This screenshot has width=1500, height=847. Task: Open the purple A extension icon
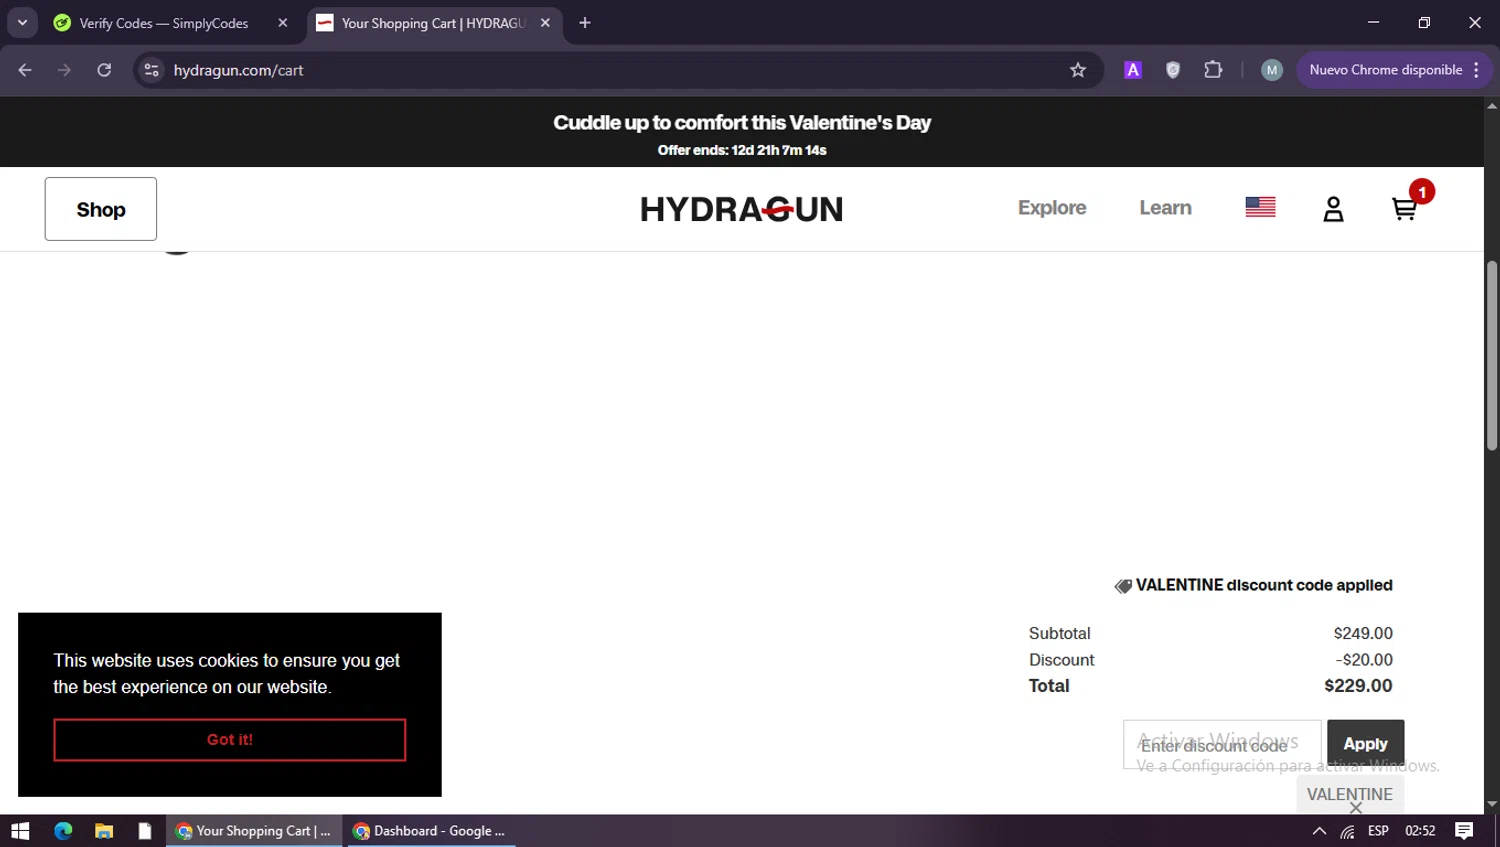1133,70
